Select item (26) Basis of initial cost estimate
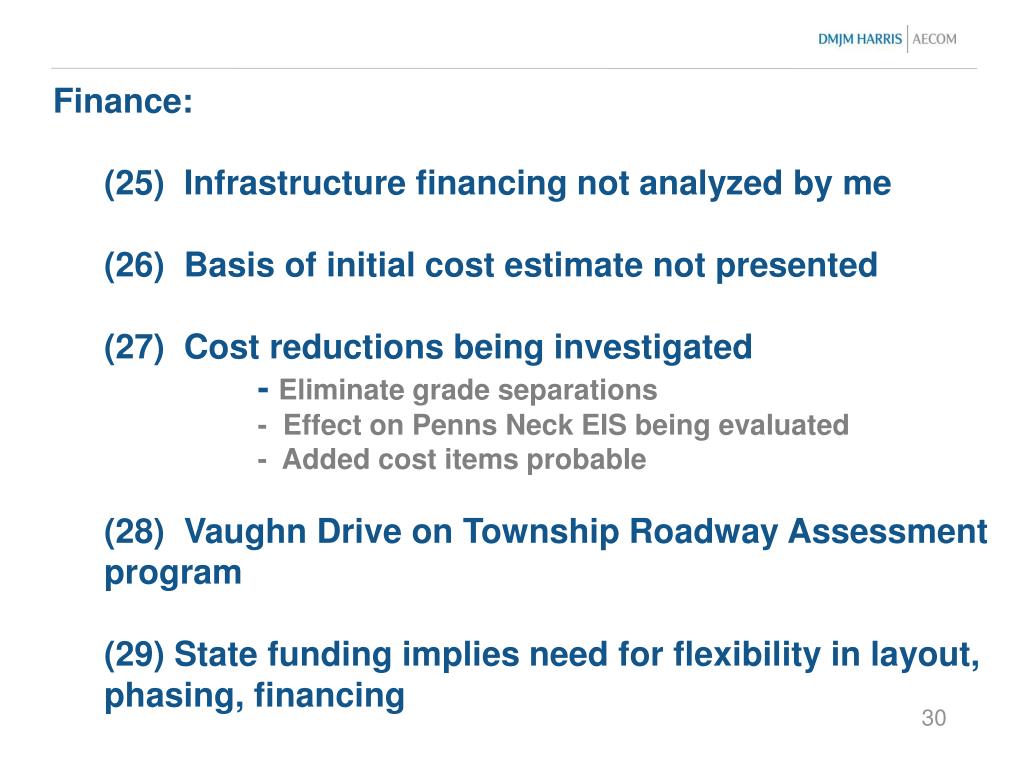This screenshot has width=1024, height=768. click(x=490, y=266)
